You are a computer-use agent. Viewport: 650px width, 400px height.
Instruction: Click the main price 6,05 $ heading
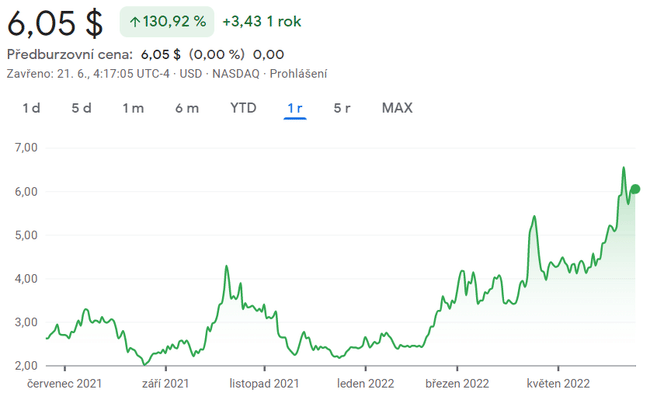(x=56, y=23)
